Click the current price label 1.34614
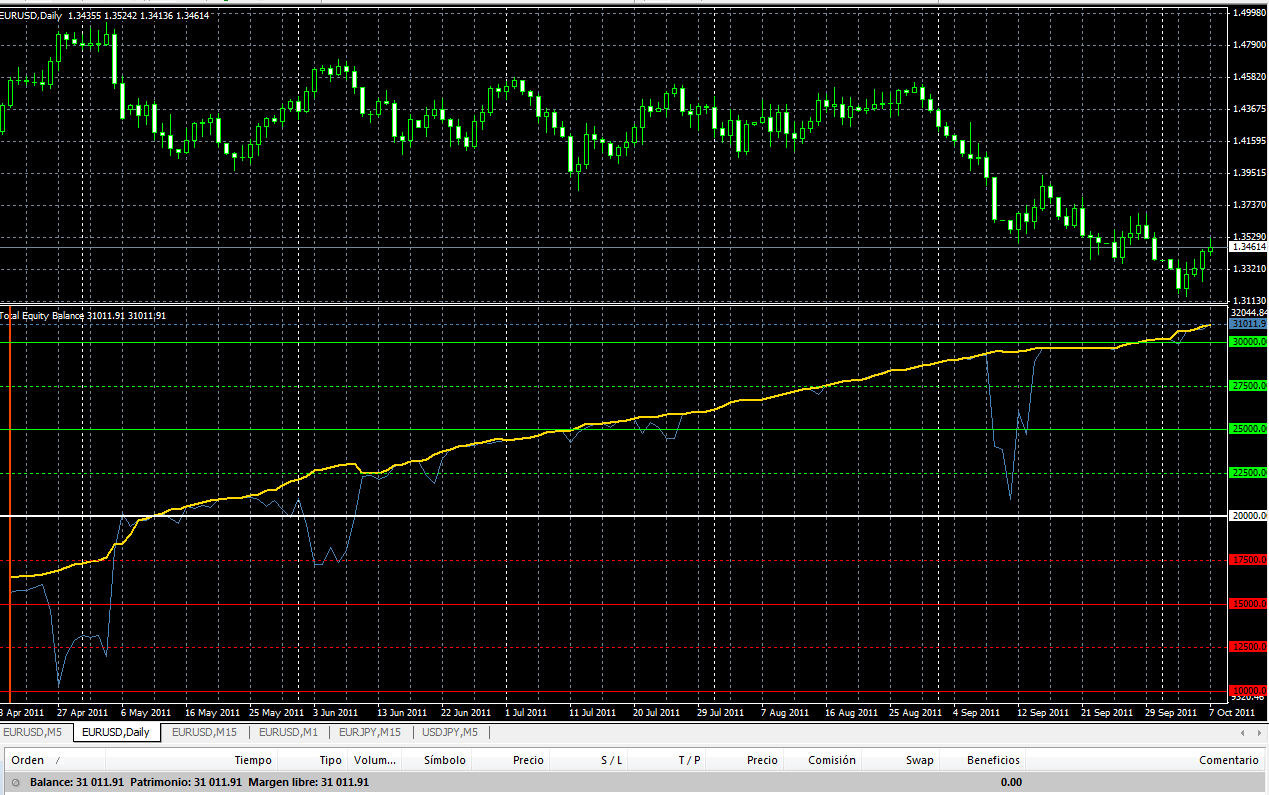 (1248, 246)
